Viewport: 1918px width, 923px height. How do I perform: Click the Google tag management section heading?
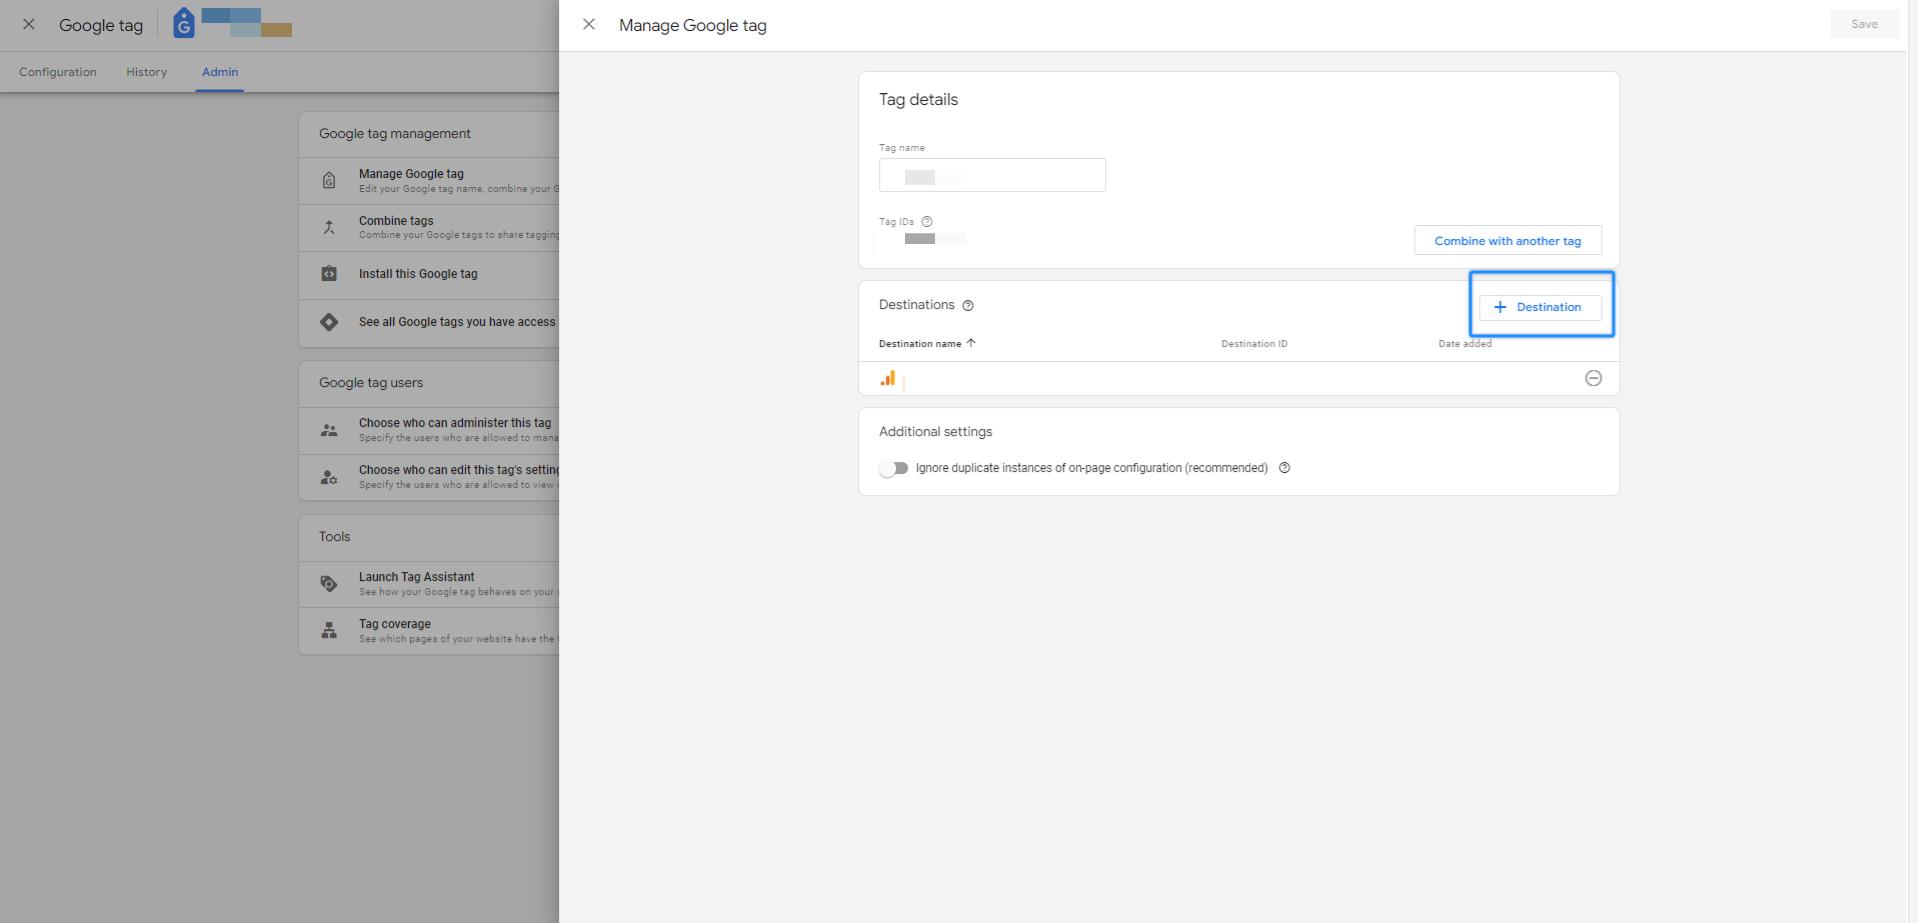pyautogui.click(x=395, y=134)
